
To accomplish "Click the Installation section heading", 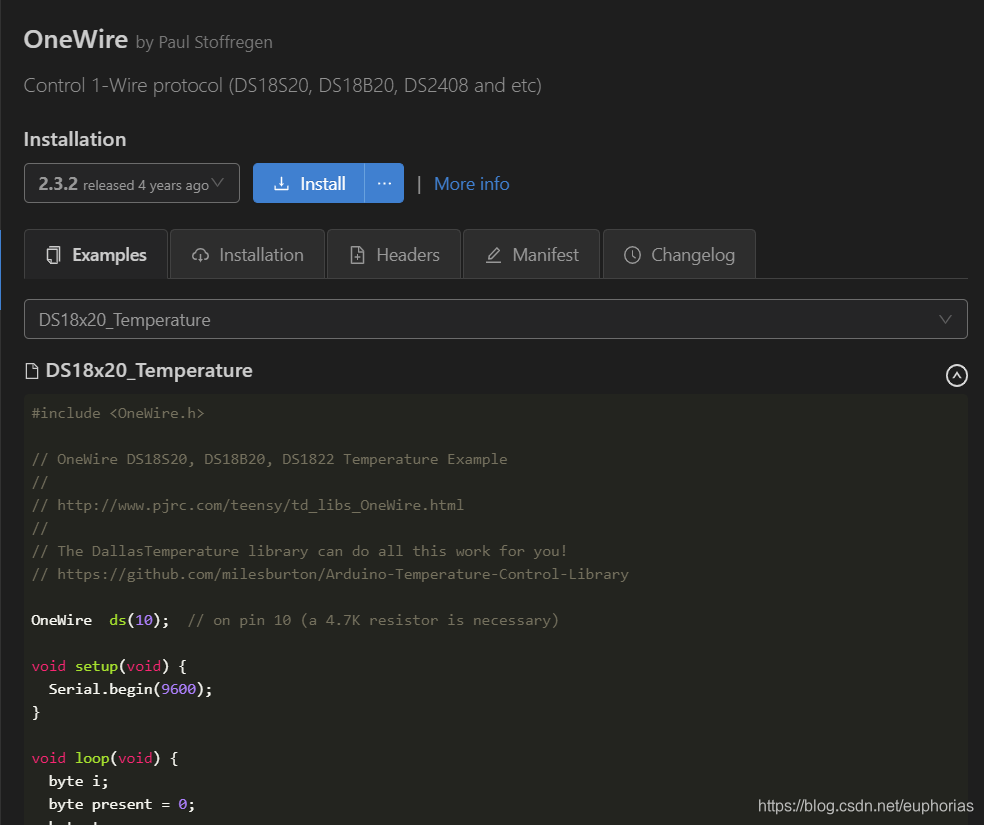I will click(75, 139).
